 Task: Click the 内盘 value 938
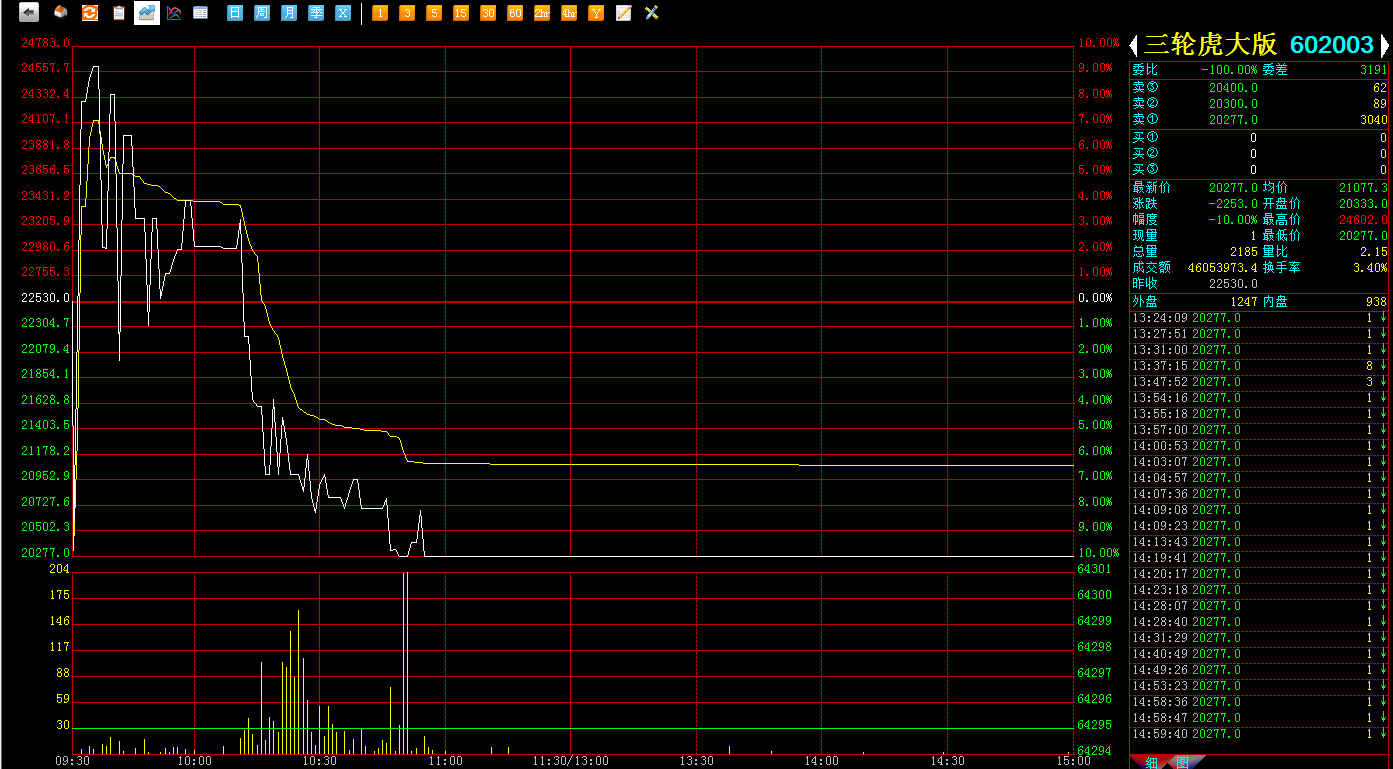pyautogui.click(x=1376, y=301)
